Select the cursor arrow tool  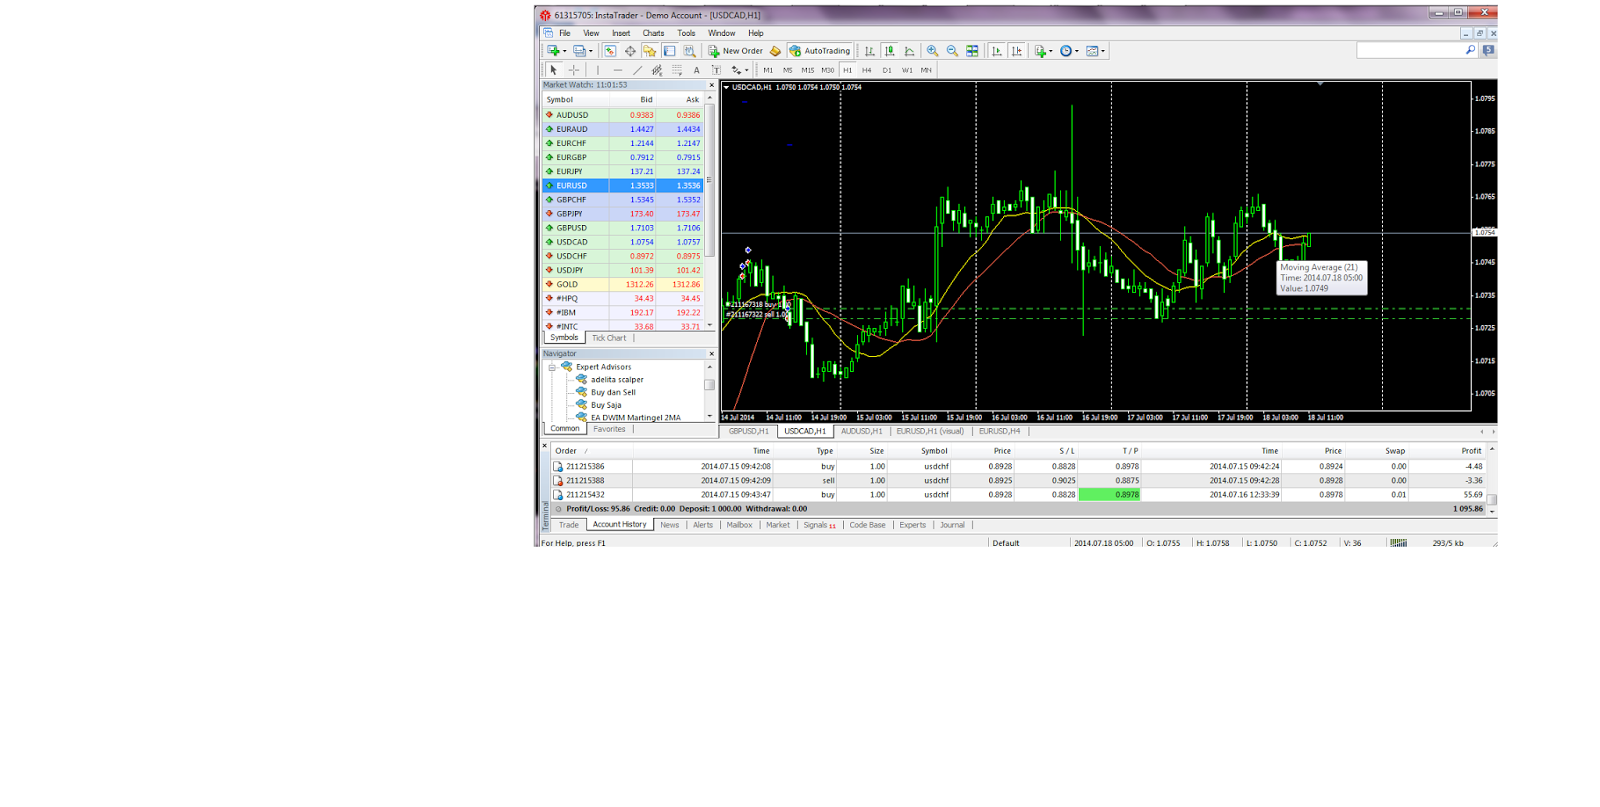(x=553, y=70)
